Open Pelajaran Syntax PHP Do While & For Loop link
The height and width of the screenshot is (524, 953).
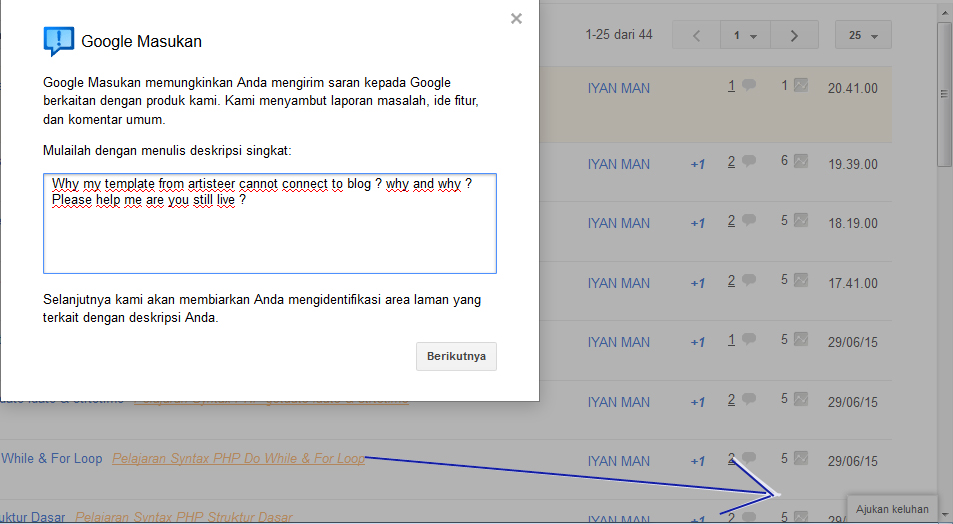[238, 458]
